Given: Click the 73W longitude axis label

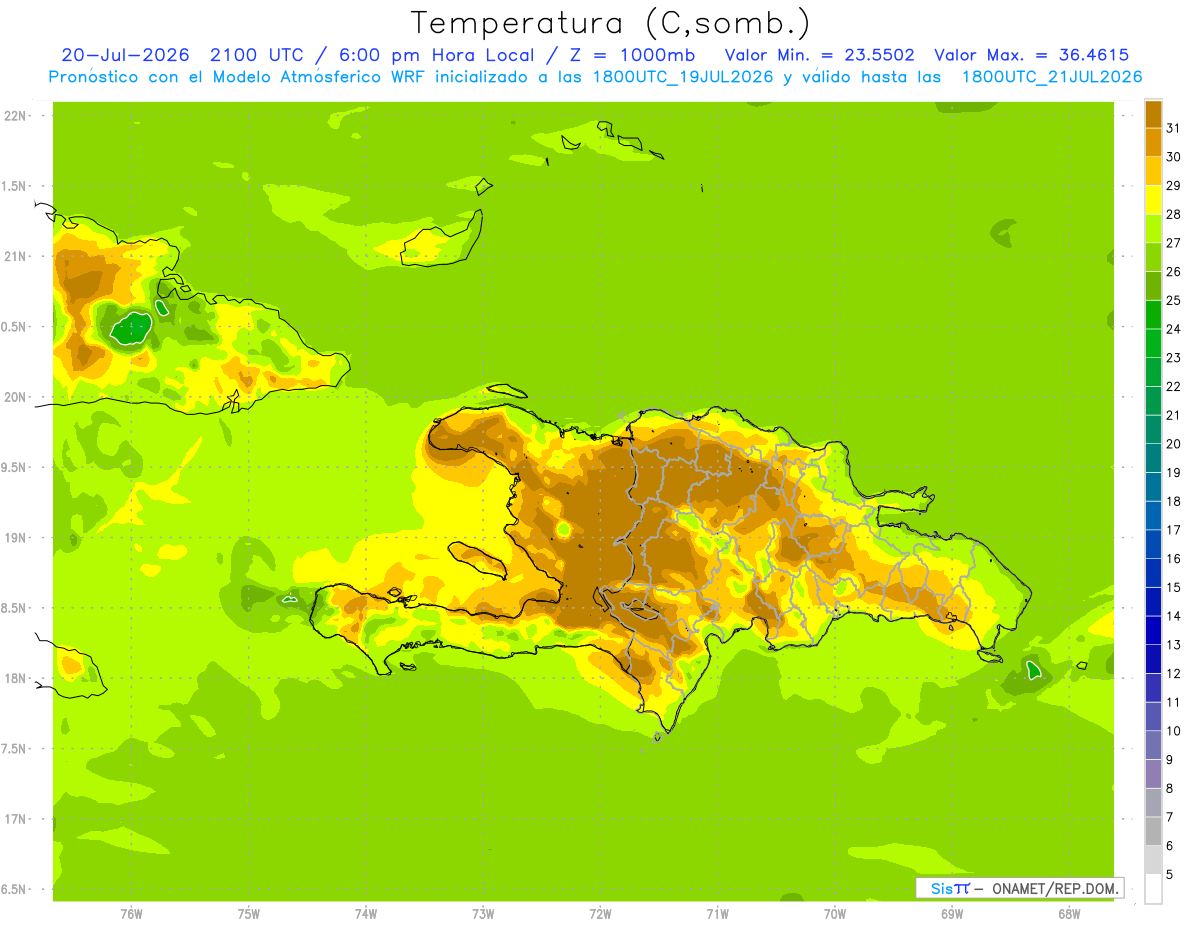Looking at the screenshot, I should click(x=483, y=914).
